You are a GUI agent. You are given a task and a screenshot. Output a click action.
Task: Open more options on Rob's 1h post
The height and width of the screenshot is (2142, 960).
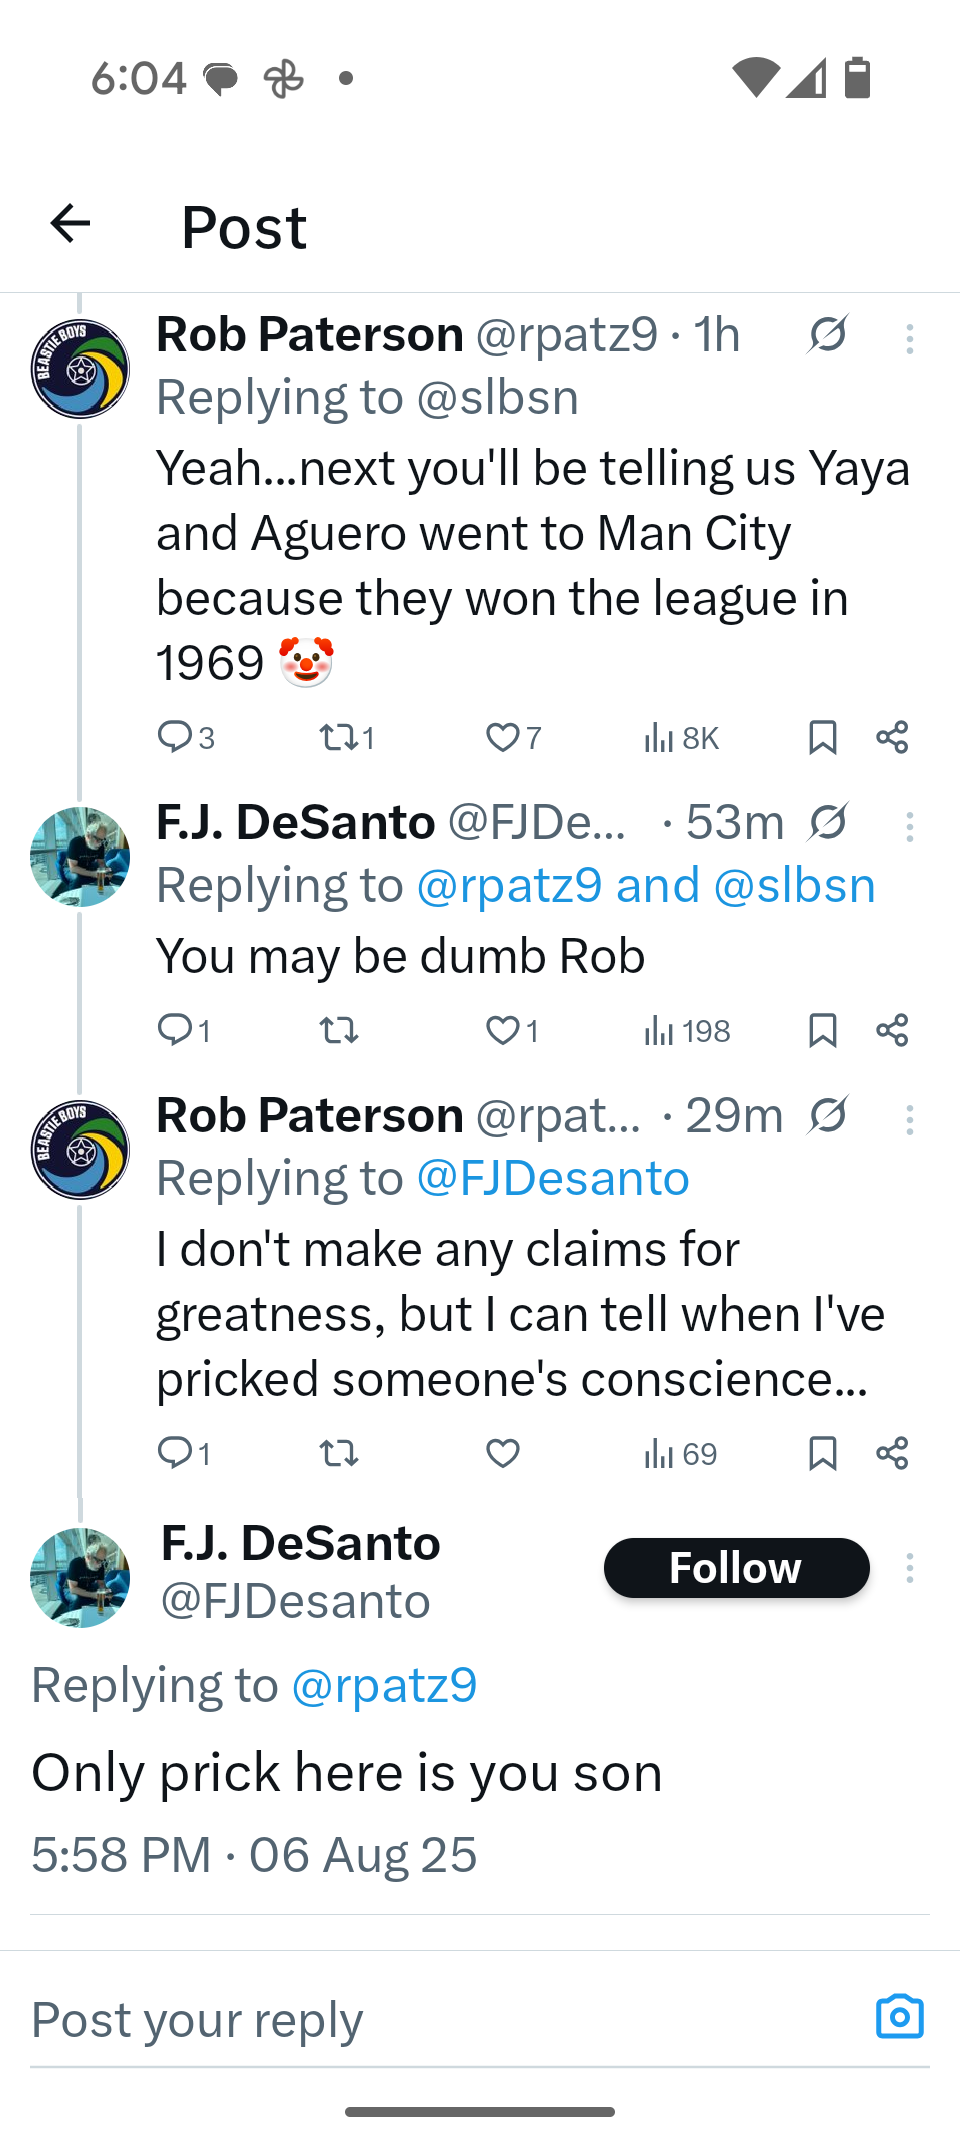coord(909,339)
